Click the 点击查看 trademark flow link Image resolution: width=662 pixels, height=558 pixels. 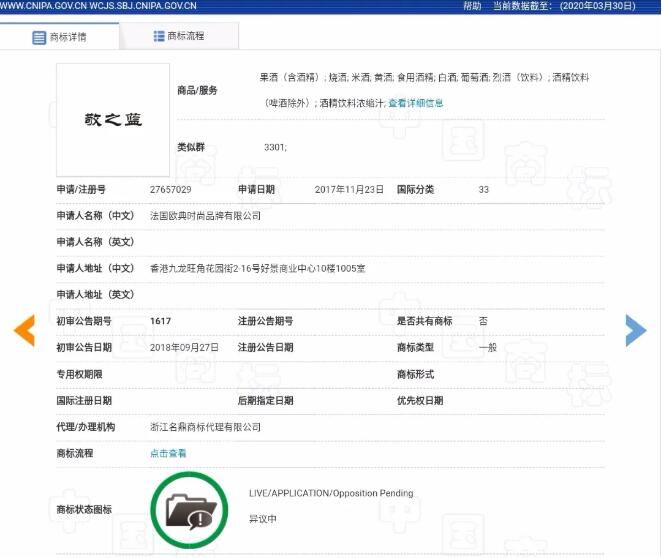pos(168,453)
